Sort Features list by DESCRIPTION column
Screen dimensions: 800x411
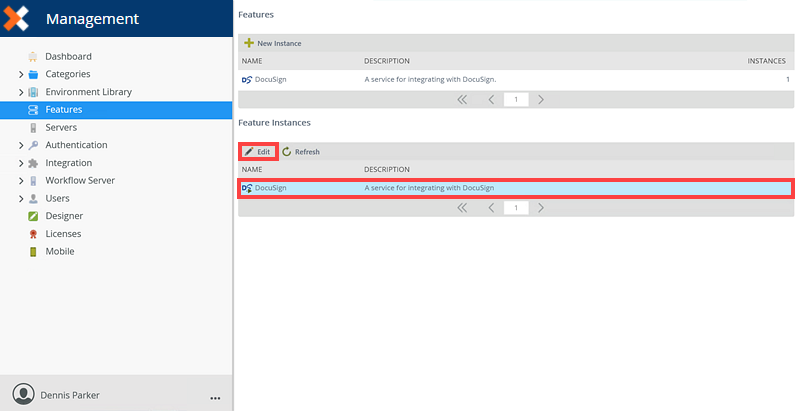[x=387, y=61]
